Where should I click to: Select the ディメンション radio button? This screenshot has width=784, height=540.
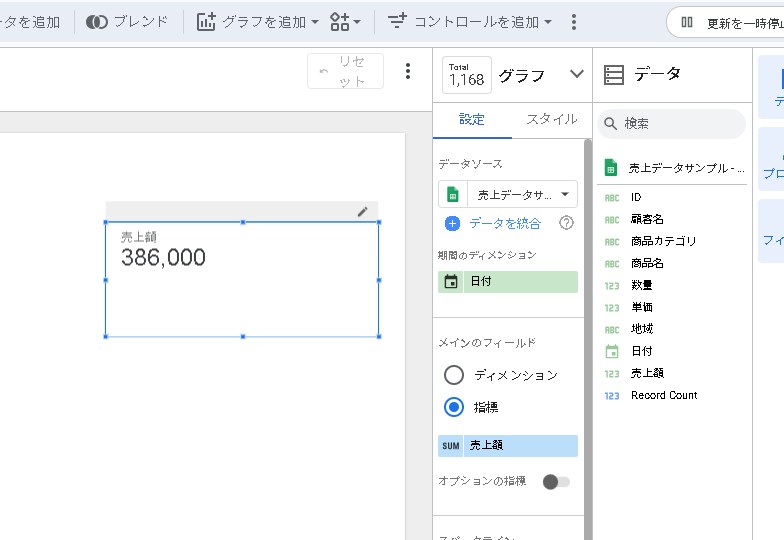454,375
